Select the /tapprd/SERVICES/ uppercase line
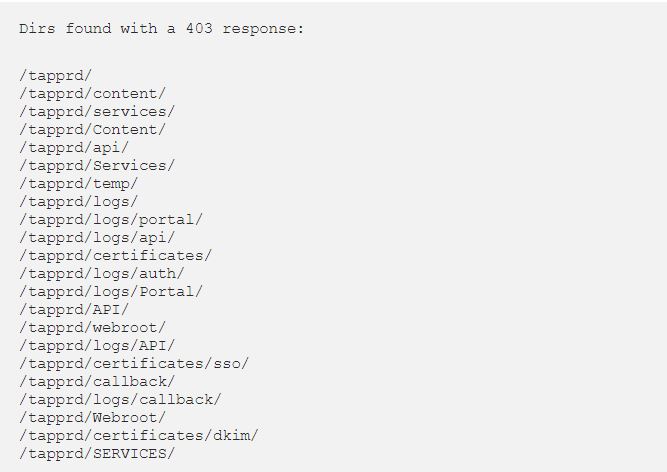Screen dimensions: 667x472 97,454
